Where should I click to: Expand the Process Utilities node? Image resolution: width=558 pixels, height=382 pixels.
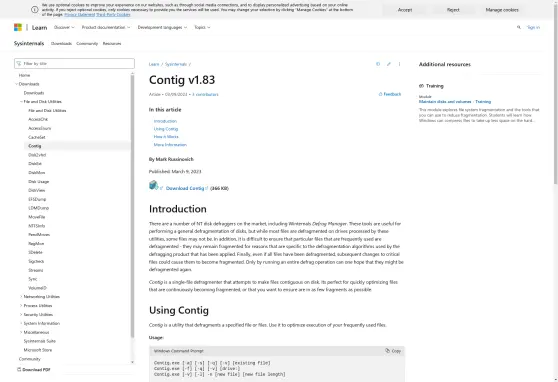(21, 305)
